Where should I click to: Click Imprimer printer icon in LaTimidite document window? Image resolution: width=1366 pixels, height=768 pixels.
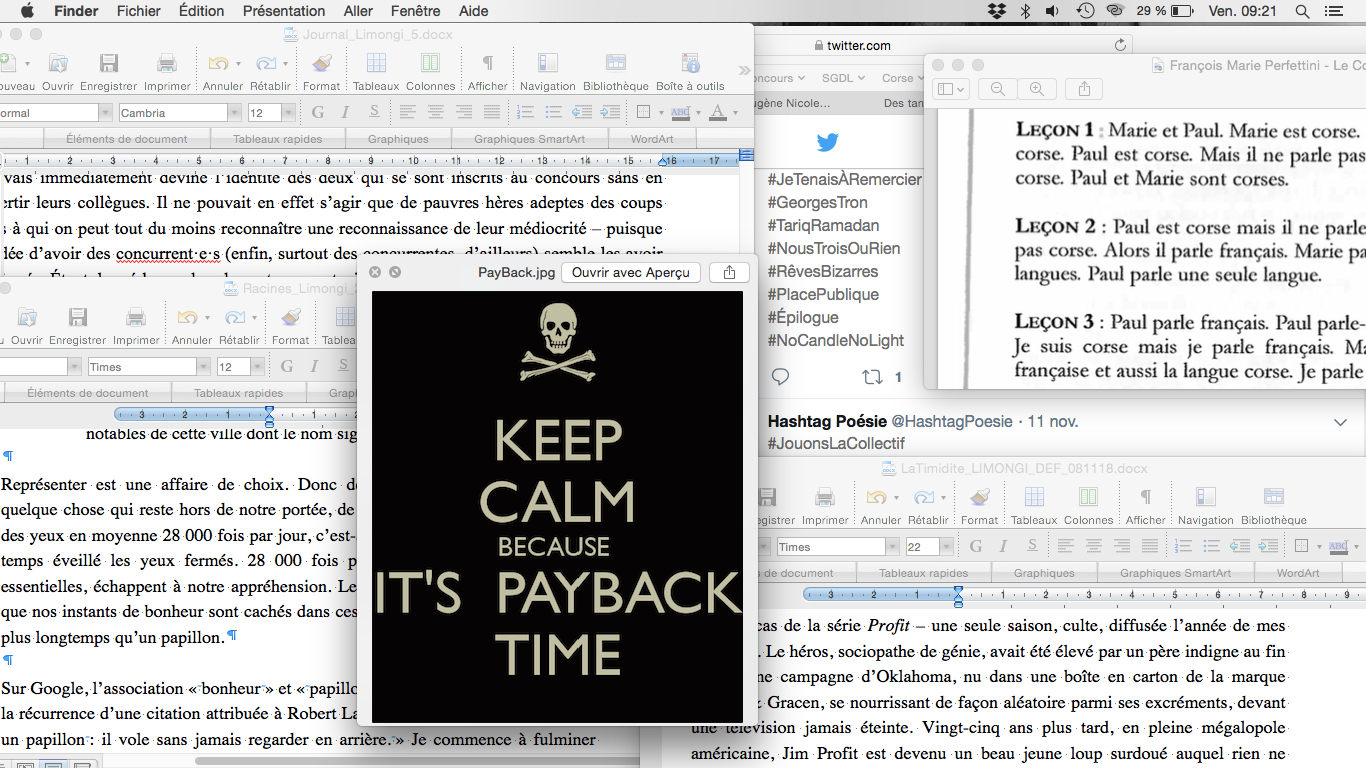825,499
